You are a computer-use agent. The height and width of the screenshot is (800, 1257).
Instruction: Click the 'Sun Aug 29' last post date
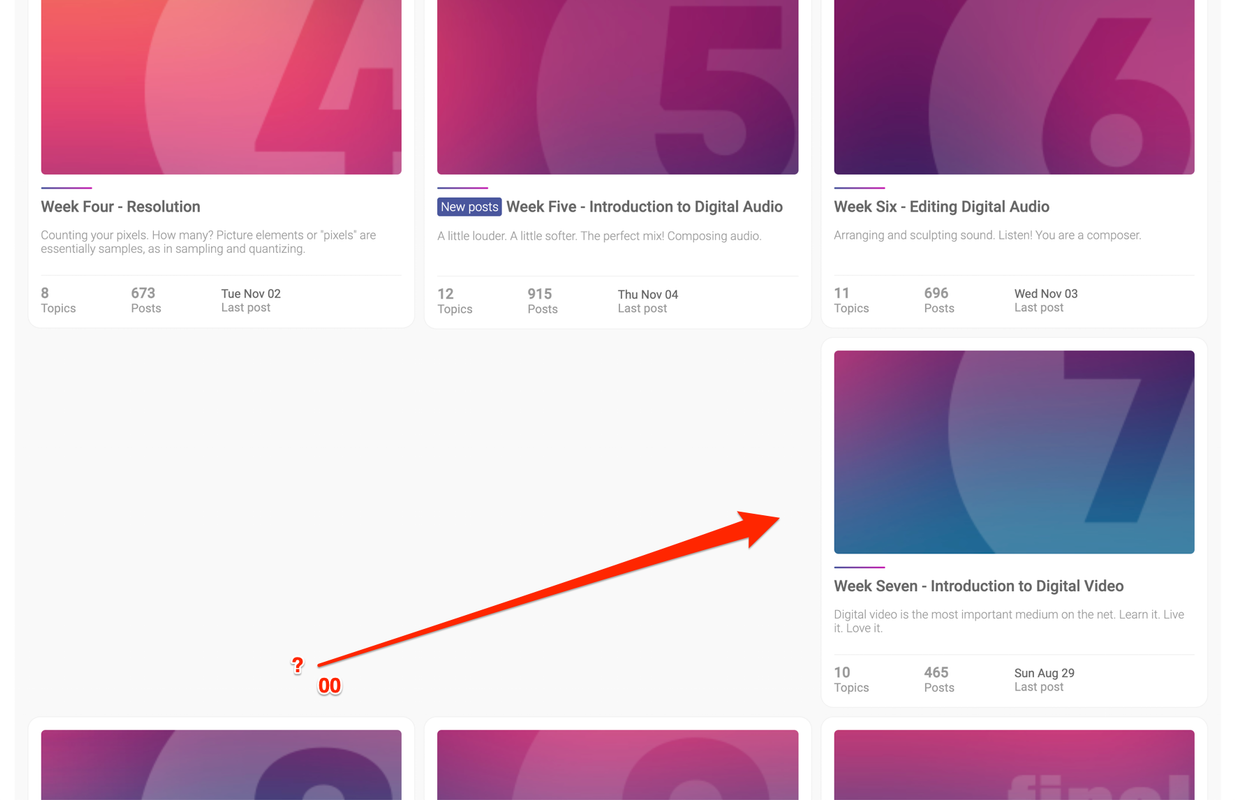point(1044,673)
